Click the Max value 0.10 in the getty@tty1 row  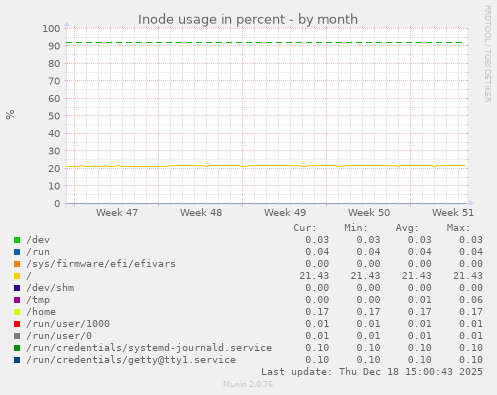471,360
